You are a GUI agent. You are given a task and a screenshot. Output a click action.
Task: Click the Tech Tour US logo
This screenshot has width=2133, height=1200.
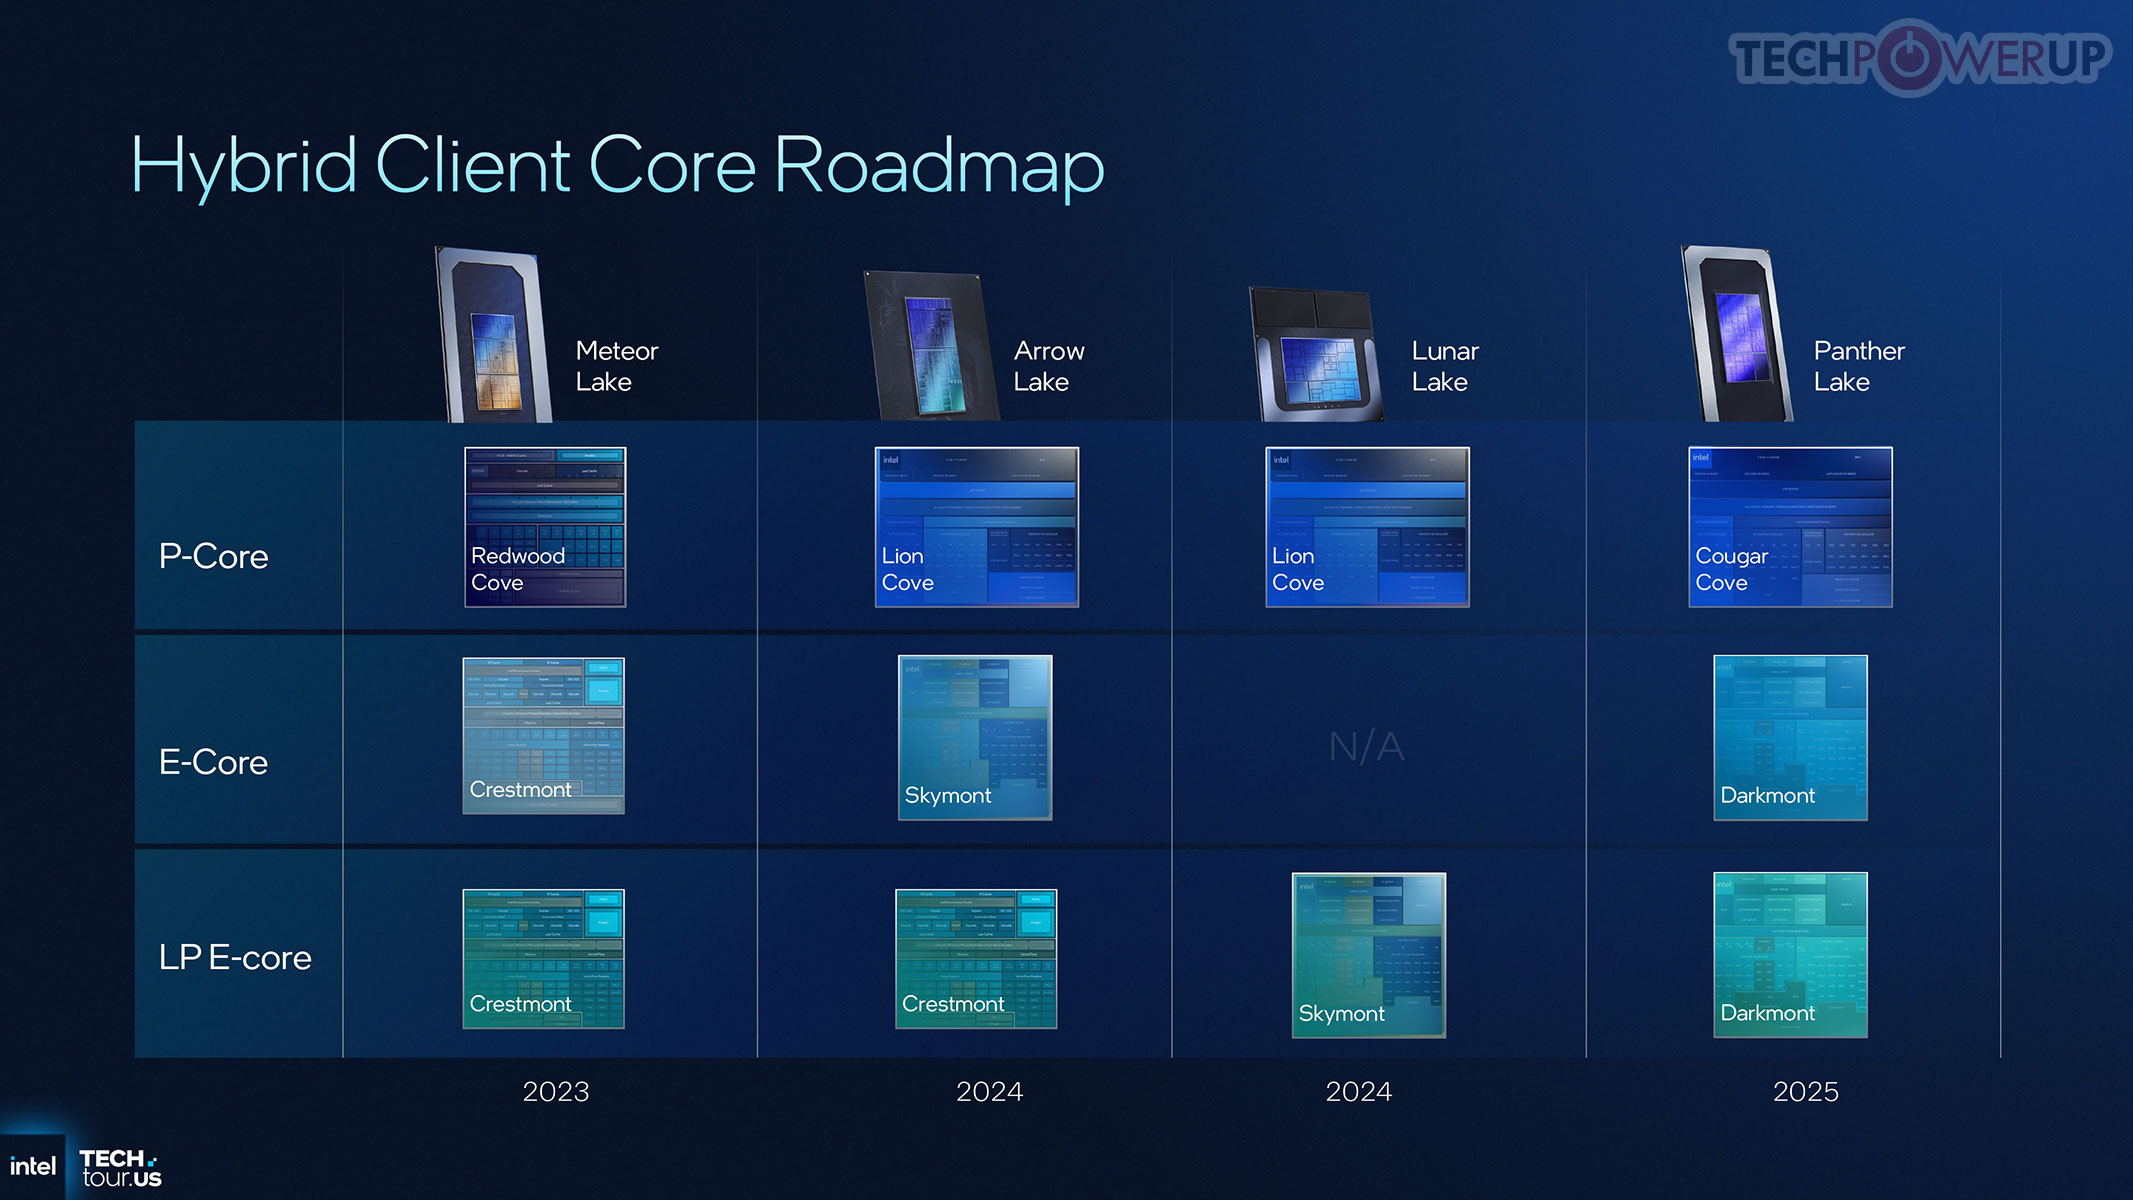[119, 1165]
